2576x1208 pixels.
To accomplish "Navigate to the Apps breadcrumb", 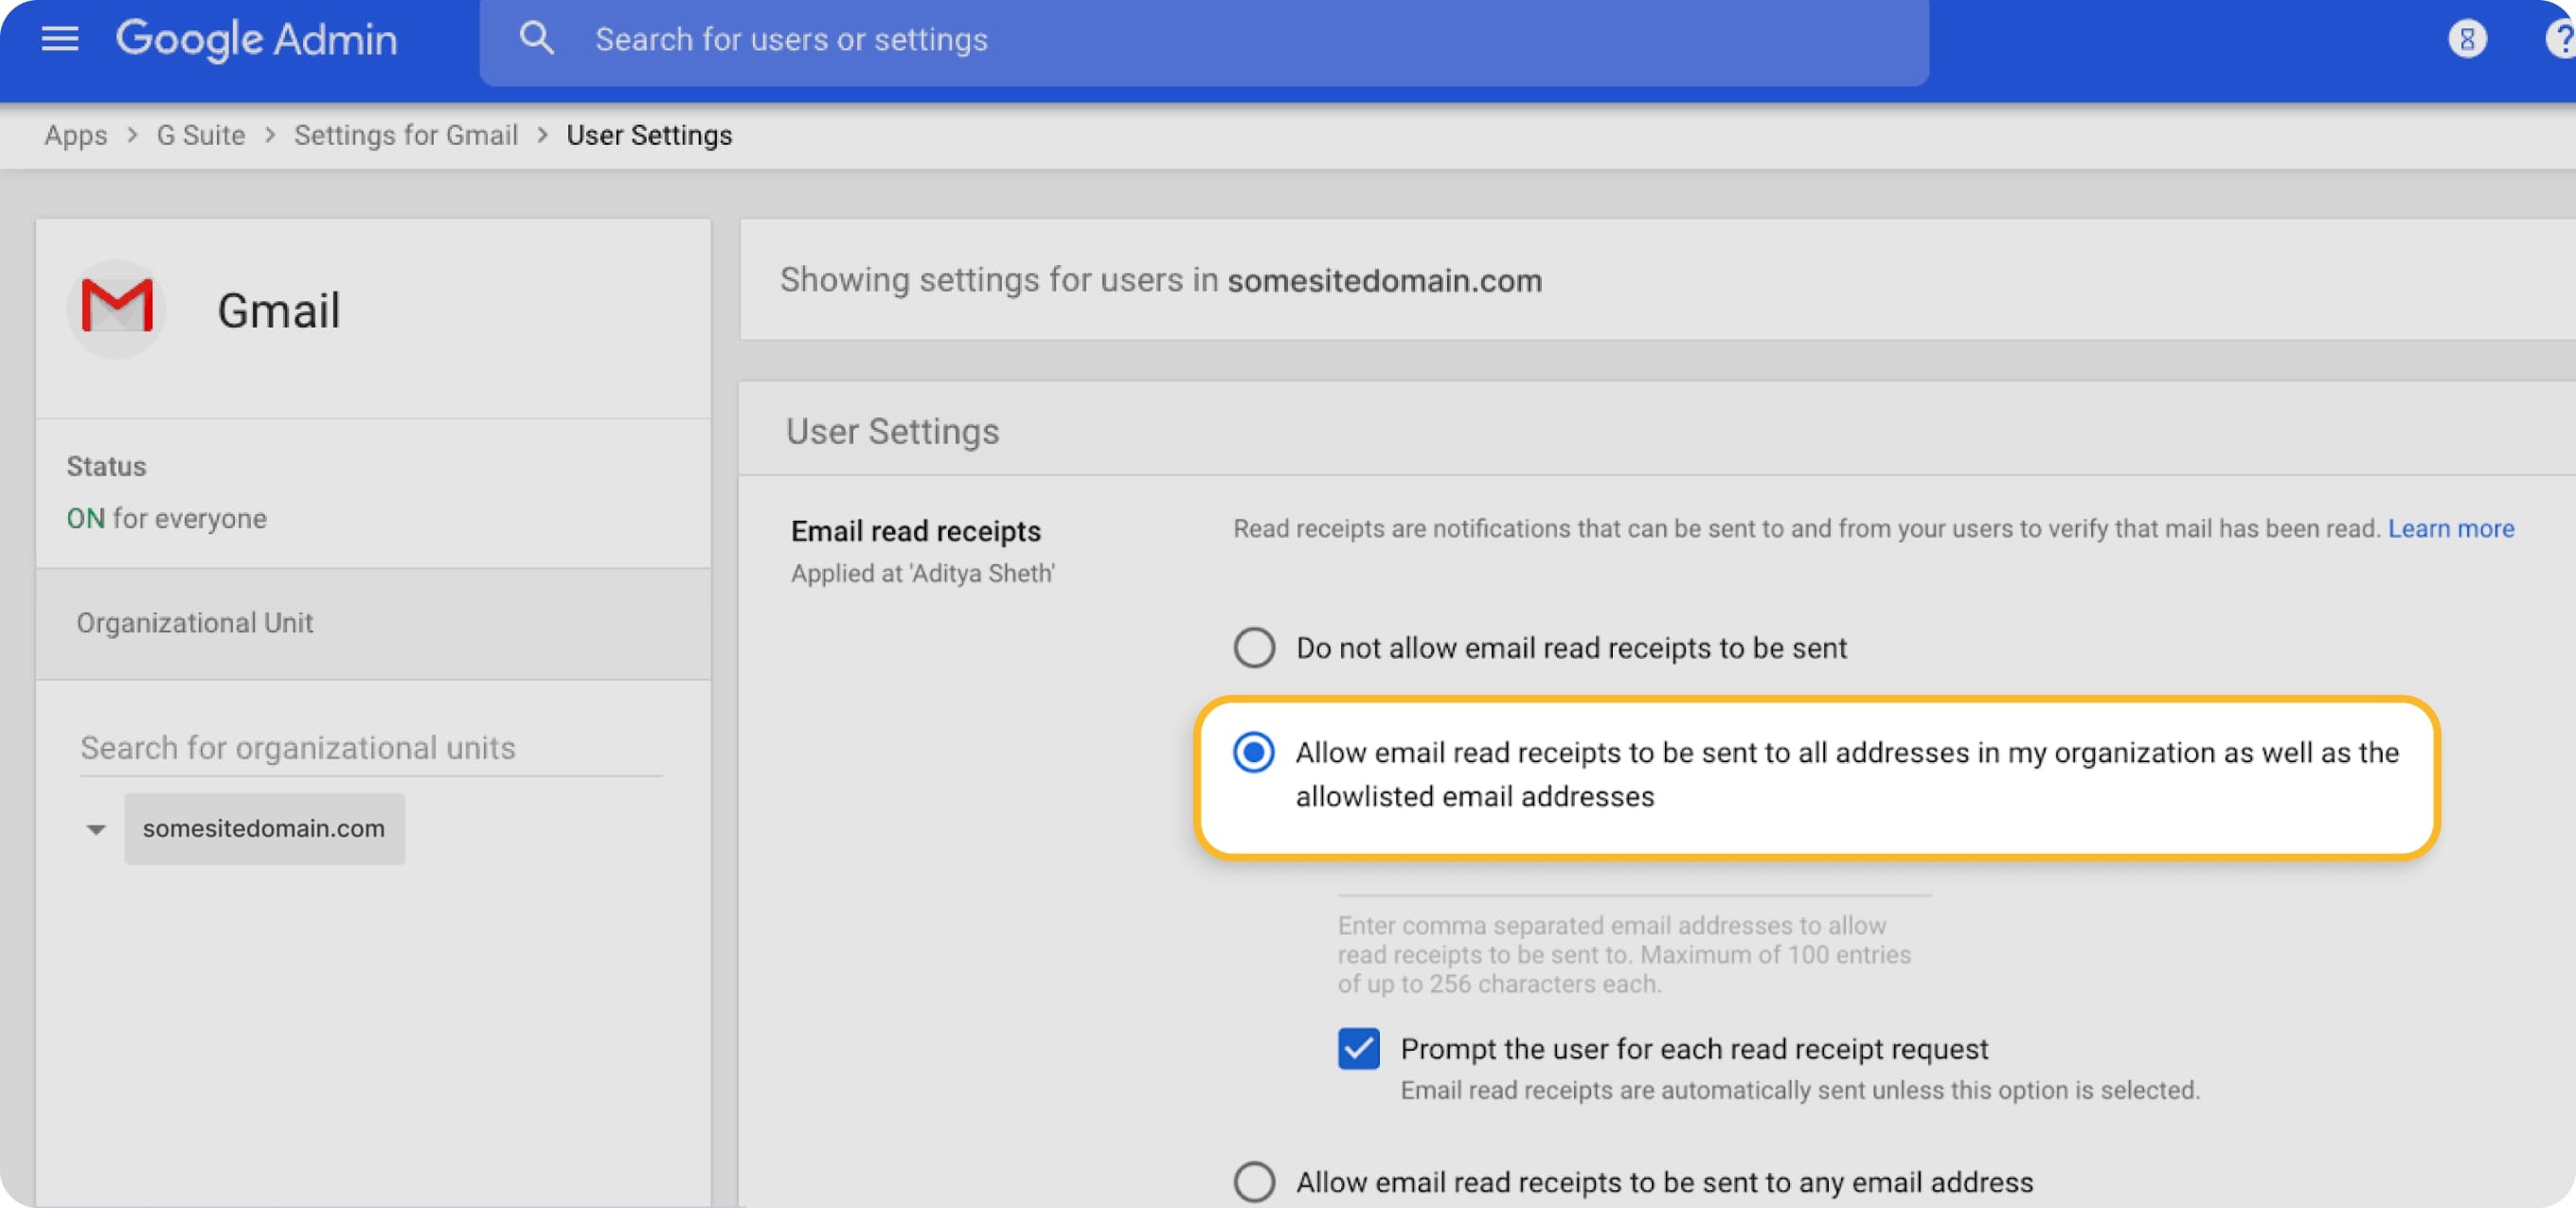I will (75, 135).
